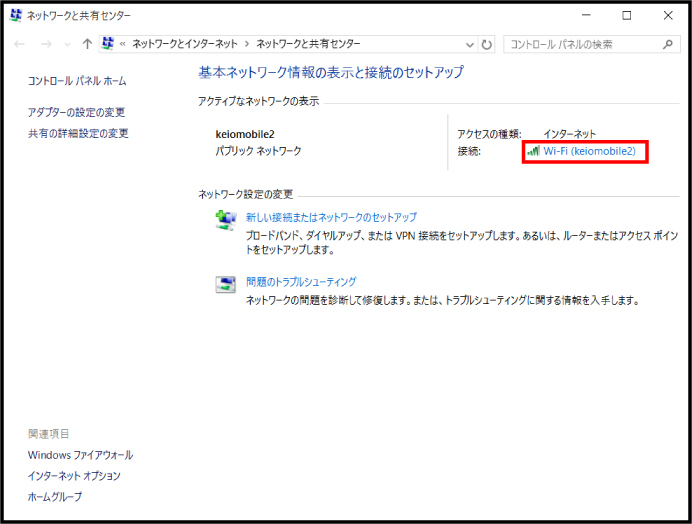Expand the « breadcrumb chevron in the address bar
Image resolution: width=692 pixels, height=524 pixels.
122,44
